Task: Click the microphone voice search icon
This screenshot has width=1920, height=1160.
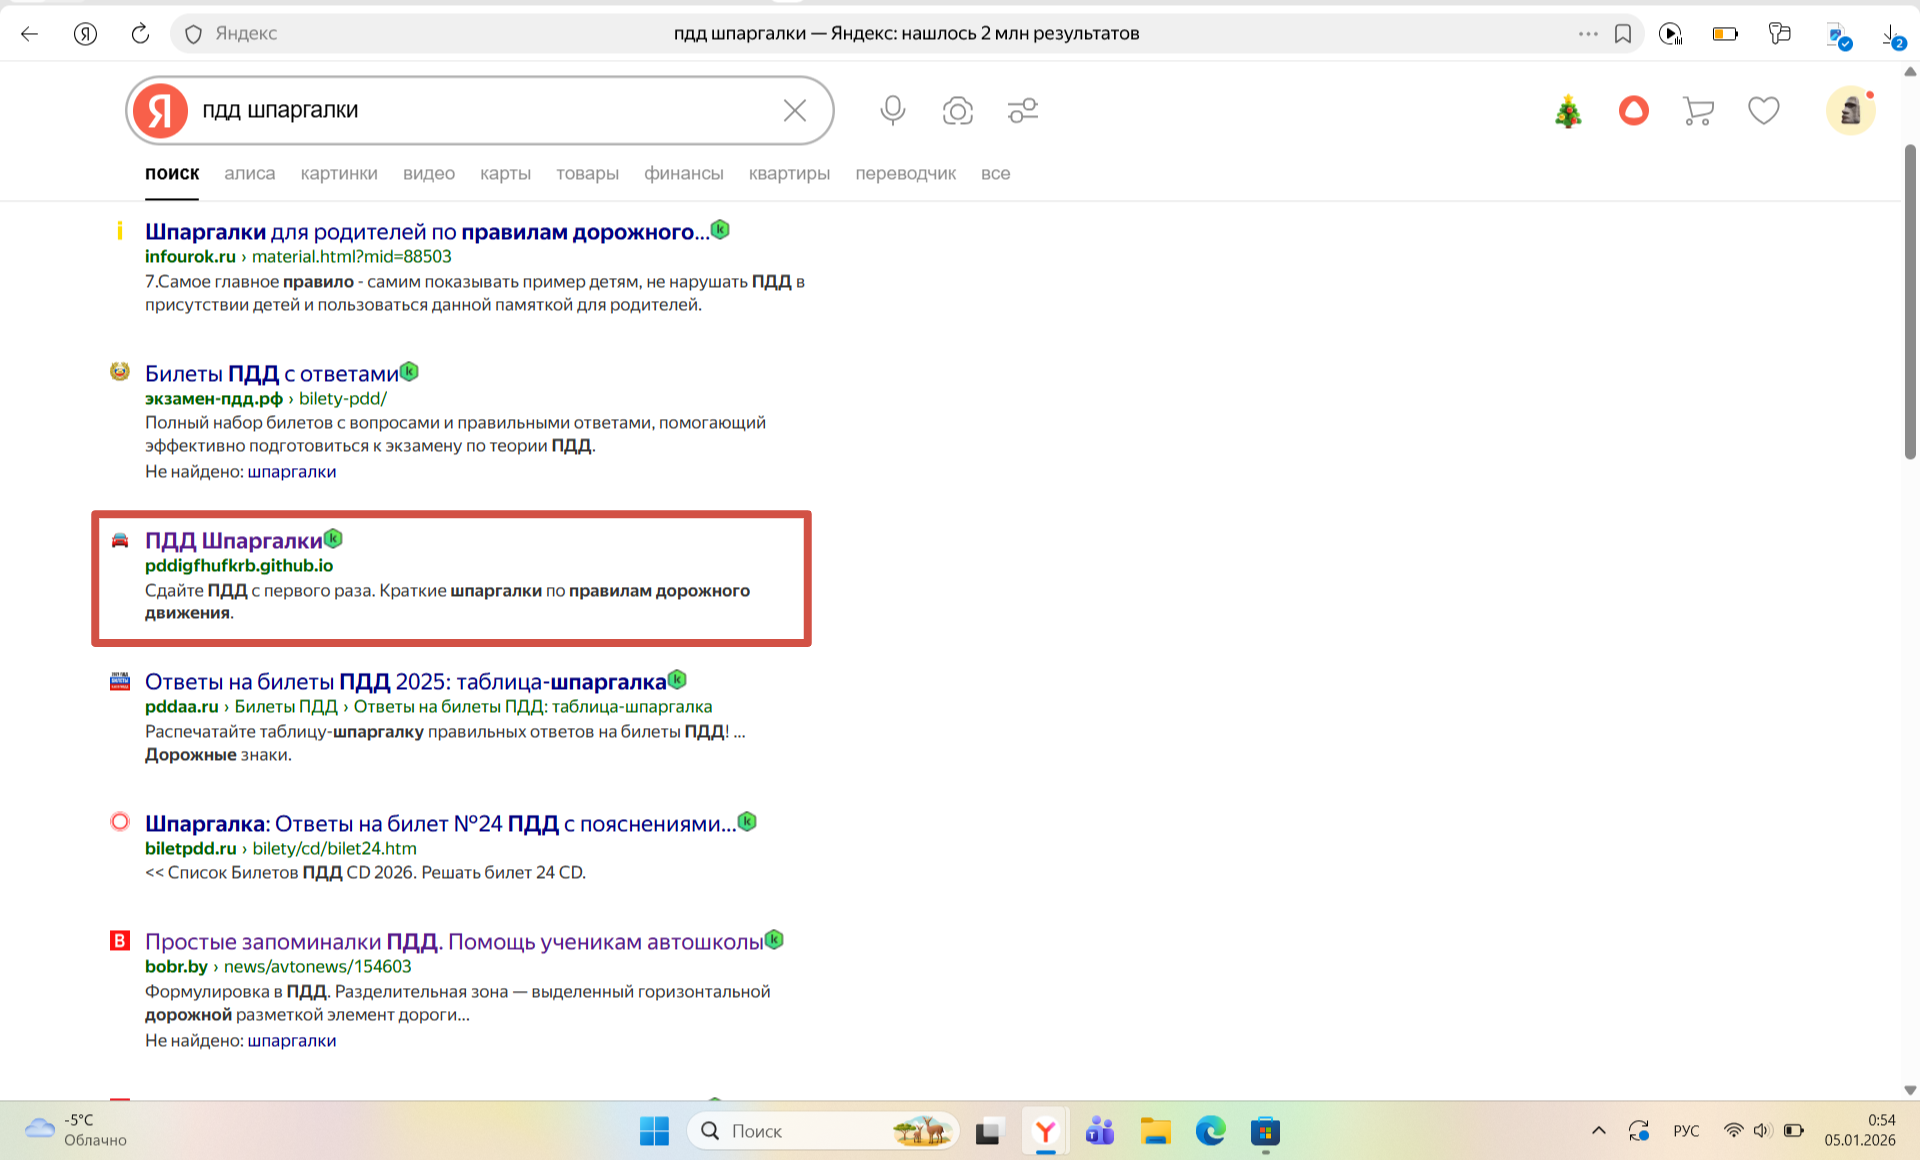Action: pos(892,110)
